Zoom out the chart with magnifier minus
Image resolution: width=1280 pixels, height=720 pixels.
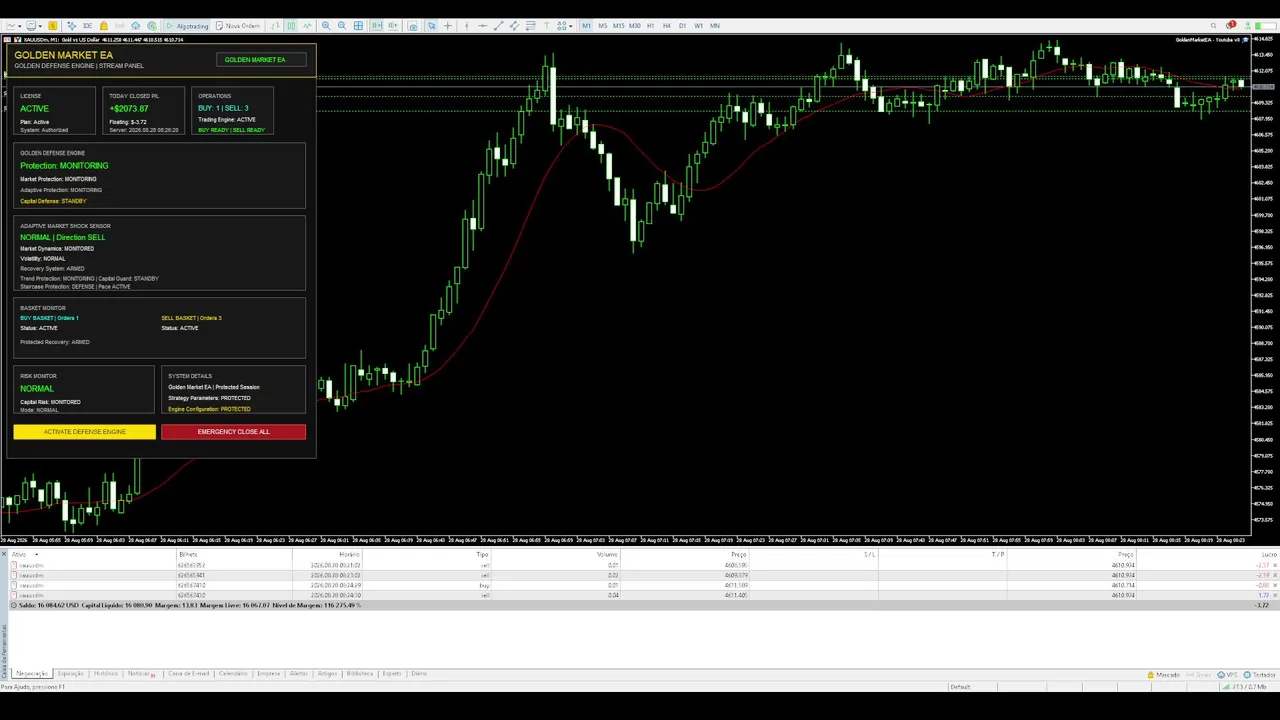(342, 26)
